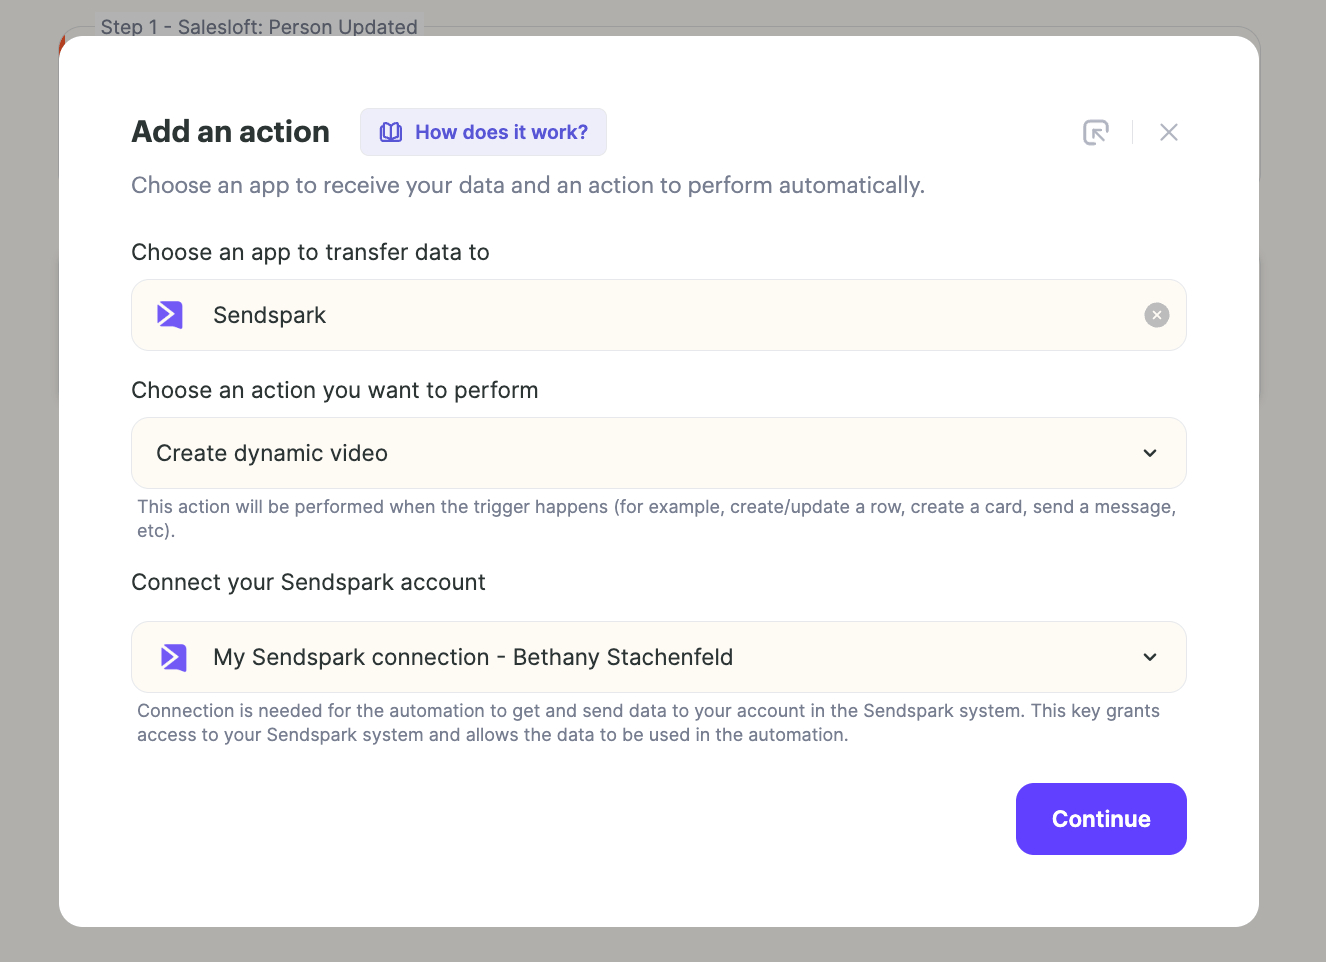Click the collapse dialog arrow icon
1326x962 pixels.
click(1096, 132)
